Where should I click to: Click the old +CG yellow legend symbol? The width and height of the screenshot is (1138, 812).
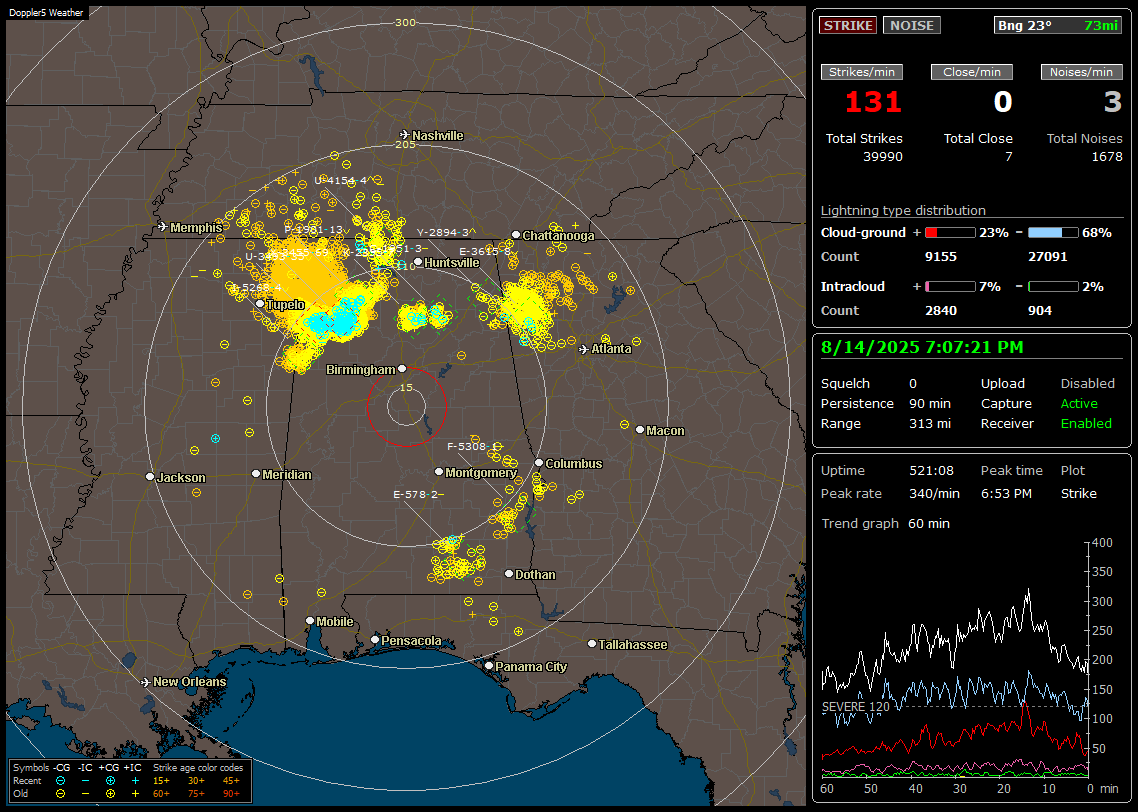(x=110, y=794)
